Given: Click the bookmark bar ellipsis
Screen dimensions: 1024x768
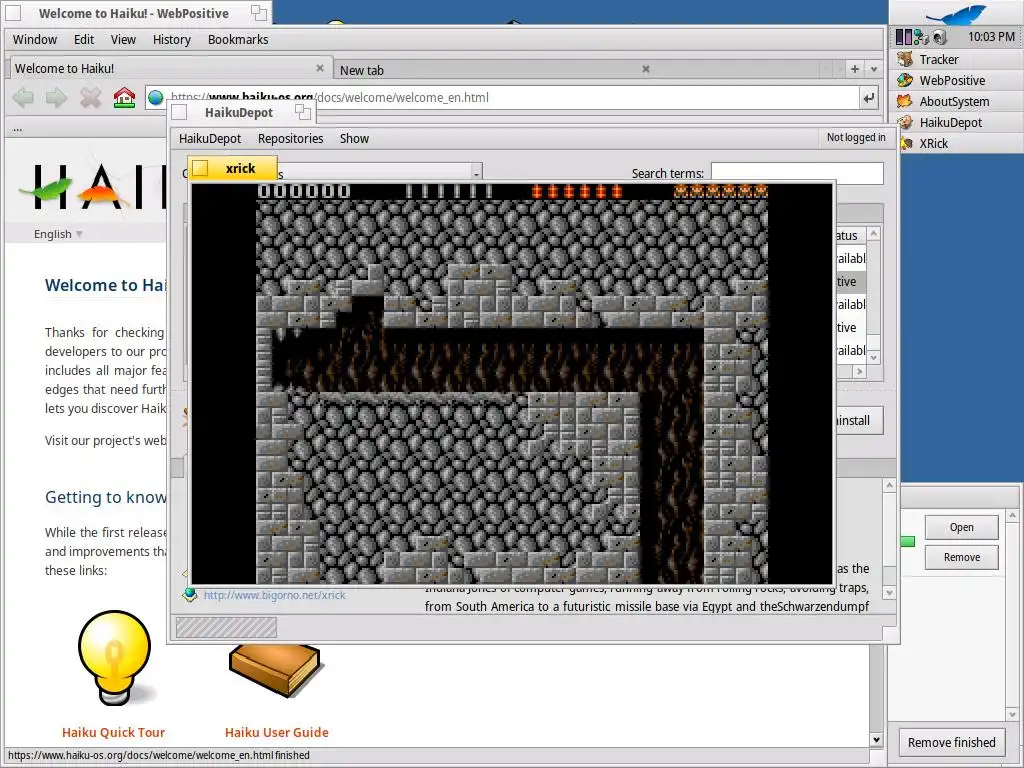Looking at the screenshot, I should 17,128.
